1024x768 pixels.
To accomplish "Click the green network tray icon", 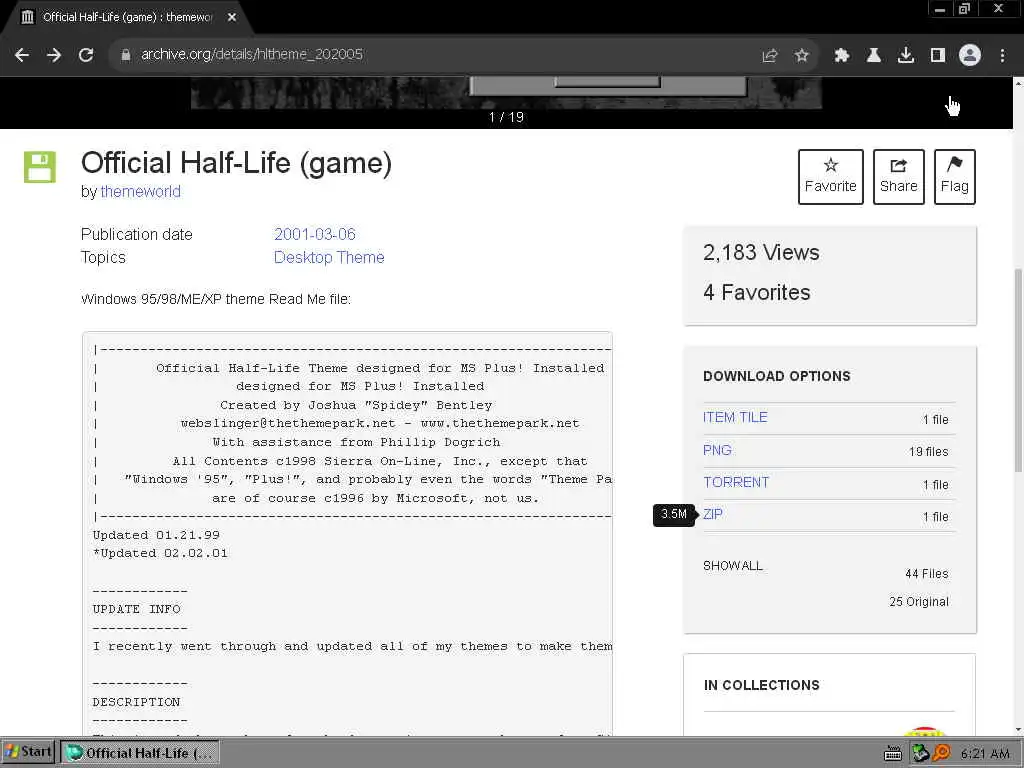I will (x=920, y=753).
